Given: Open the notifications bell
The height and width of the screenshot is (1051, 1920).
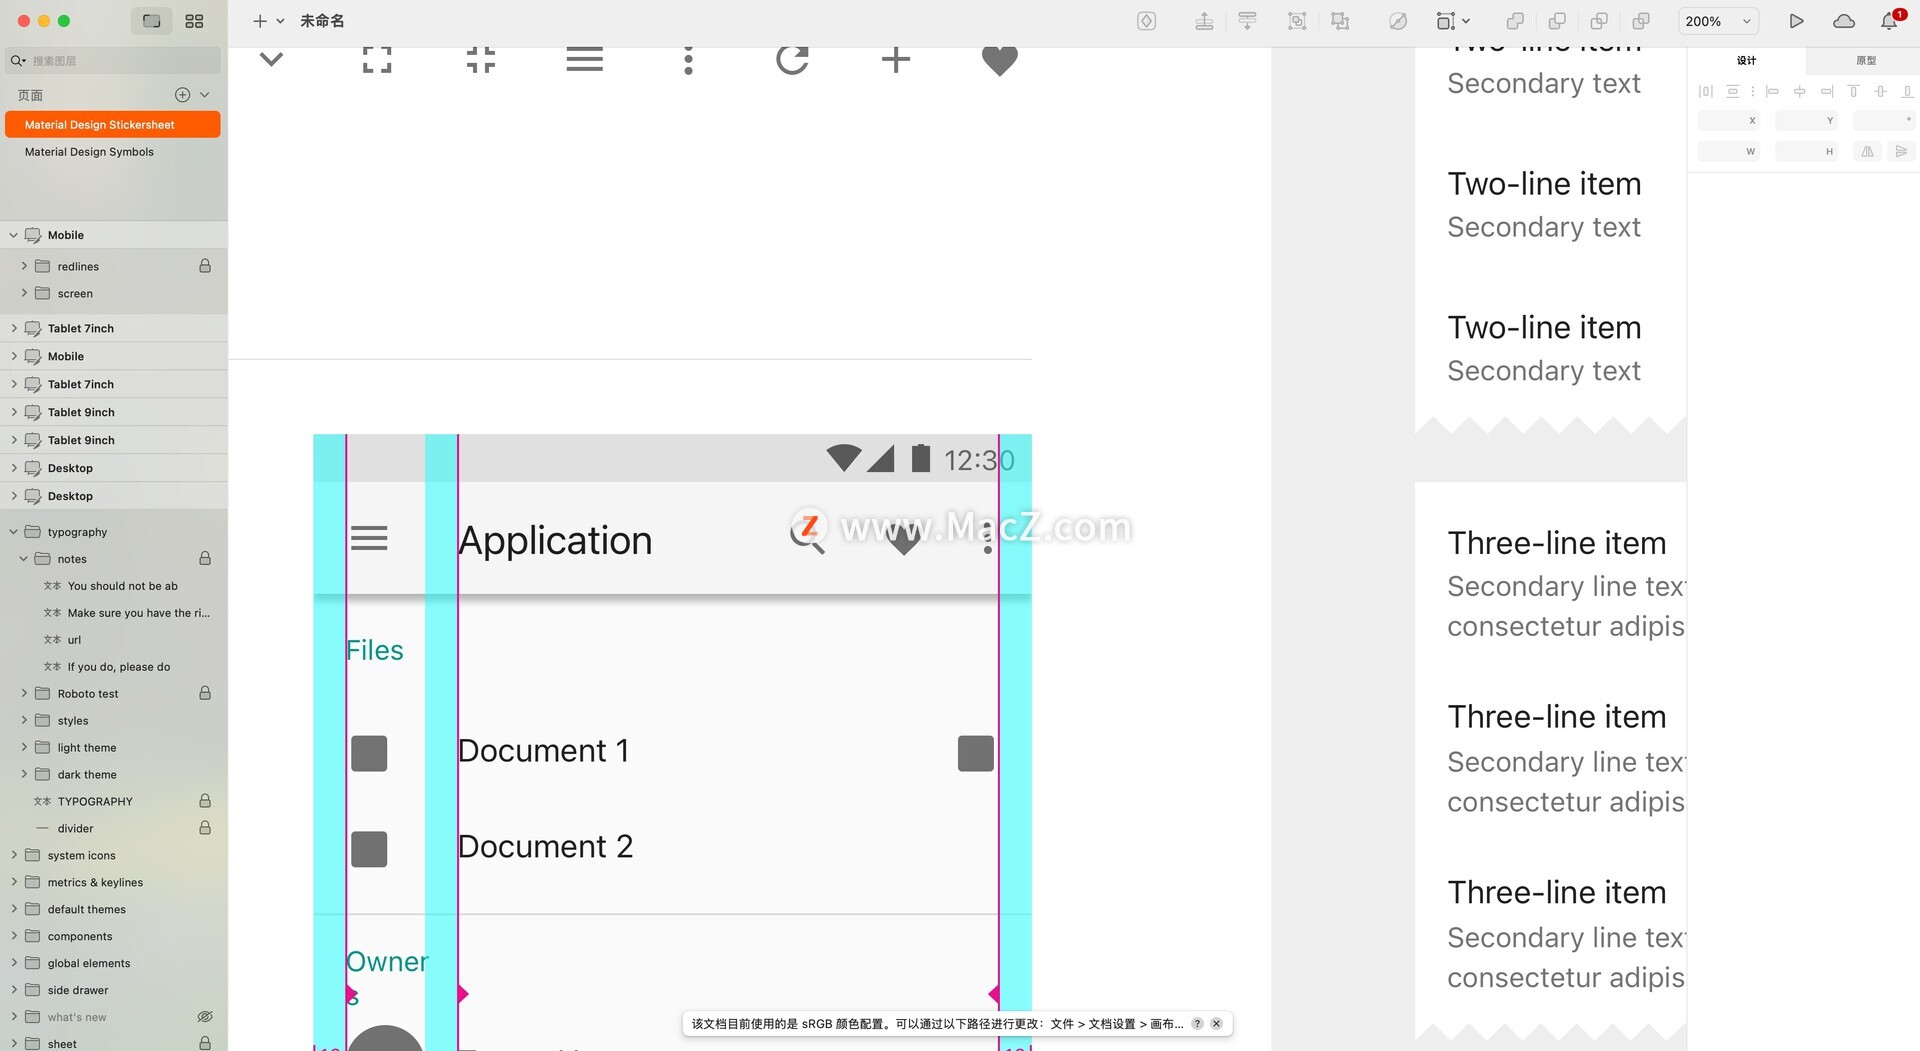Looking at the screenshot, I should (x=1889, y=21).
